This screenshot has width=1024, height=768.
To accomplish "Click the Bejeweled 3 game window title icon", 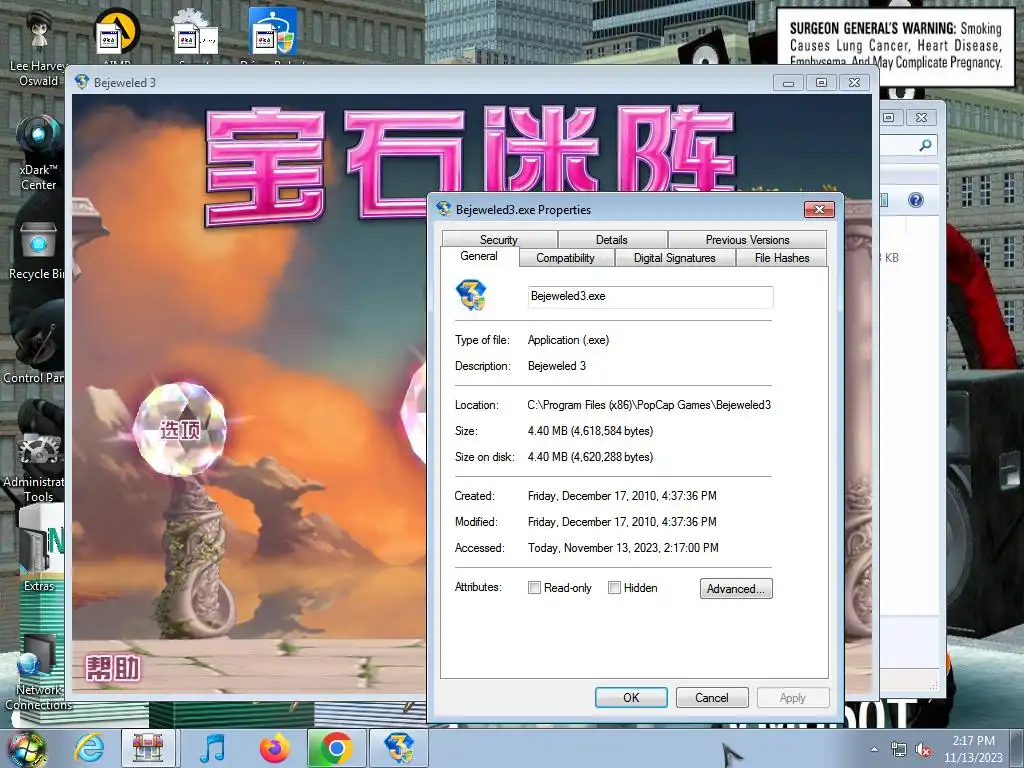I will (82, 82).
